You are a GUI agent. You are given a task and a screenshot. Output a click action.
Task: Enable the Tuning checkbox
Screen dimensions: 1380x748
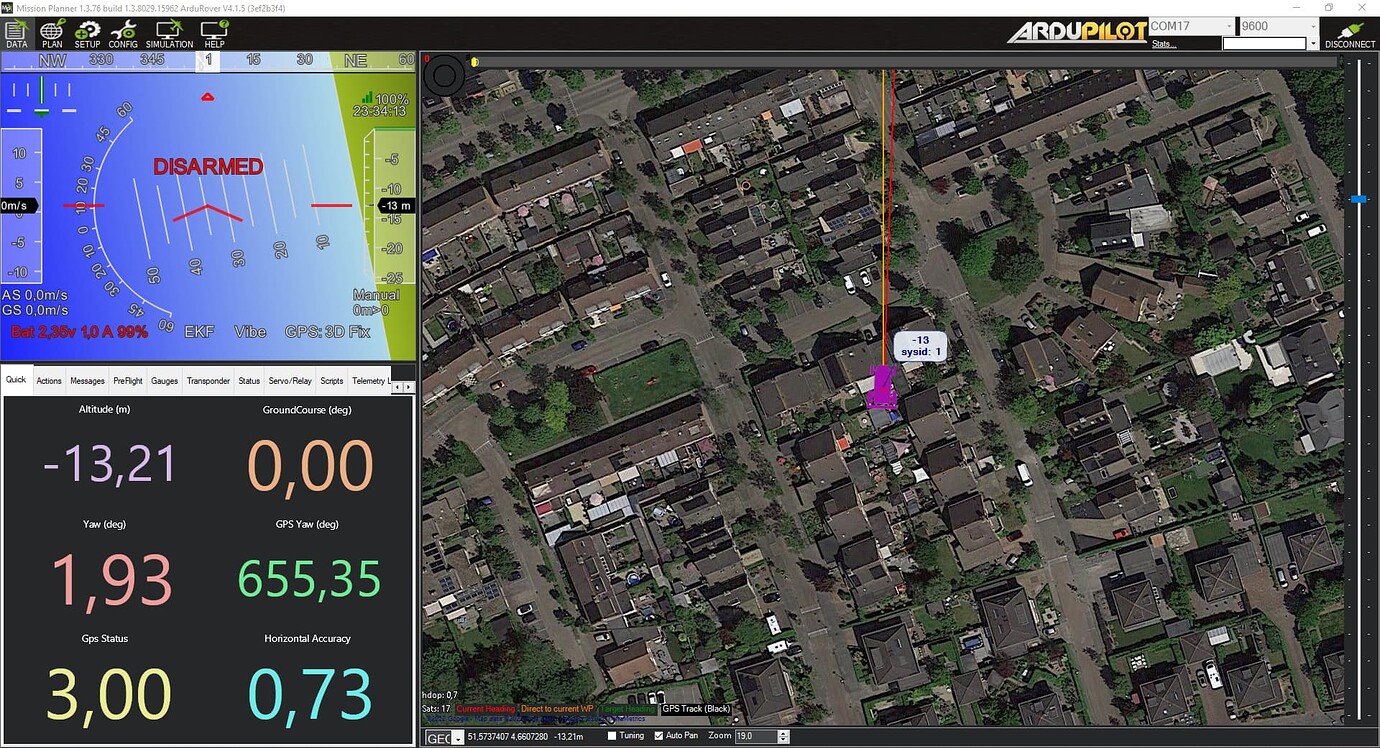[611, 735]
